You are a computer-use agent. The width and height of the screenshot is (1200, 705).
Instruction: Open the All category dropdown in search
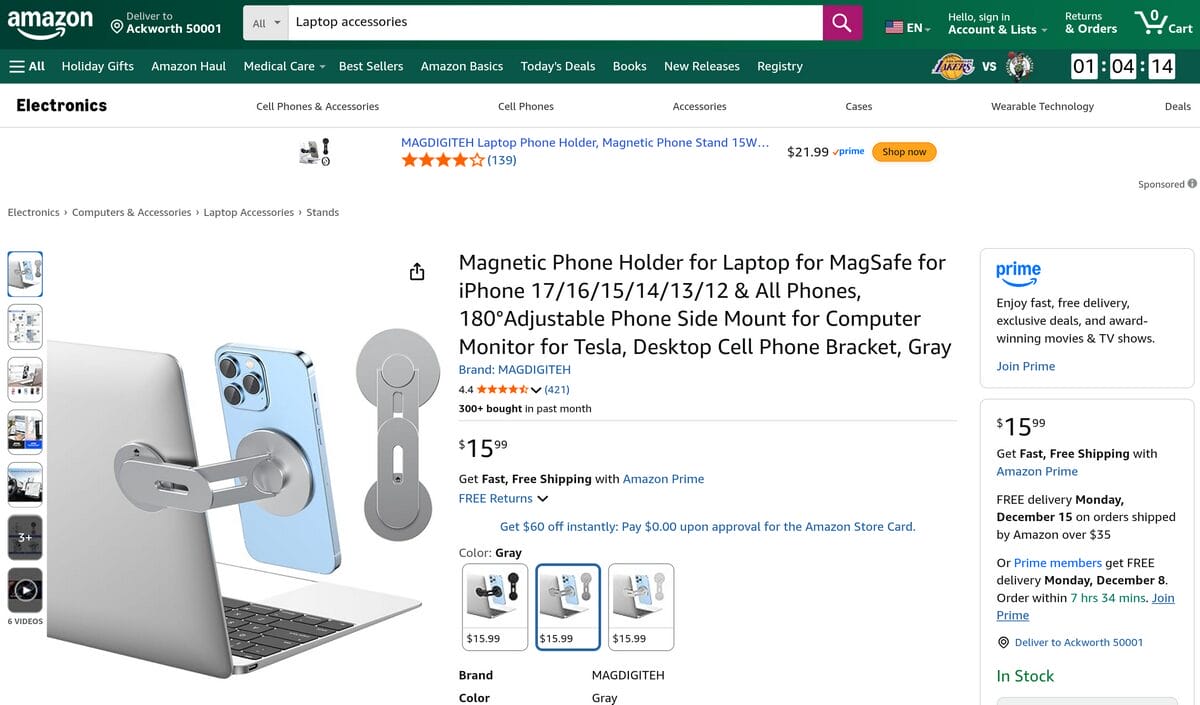(264, 21)
